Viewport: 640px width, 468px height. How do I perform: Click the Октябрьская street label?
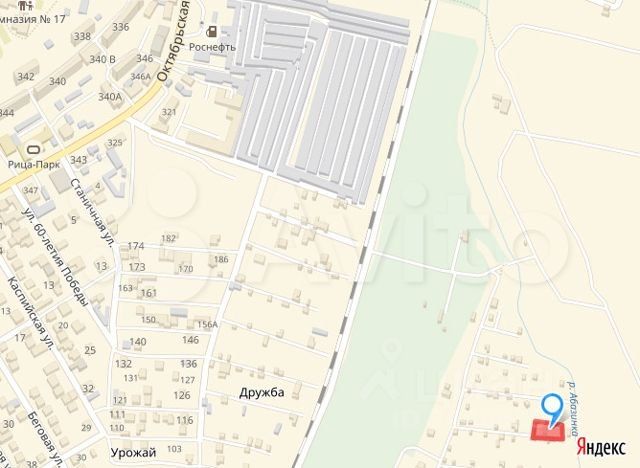pyautogui.click(x=174, y=41)
